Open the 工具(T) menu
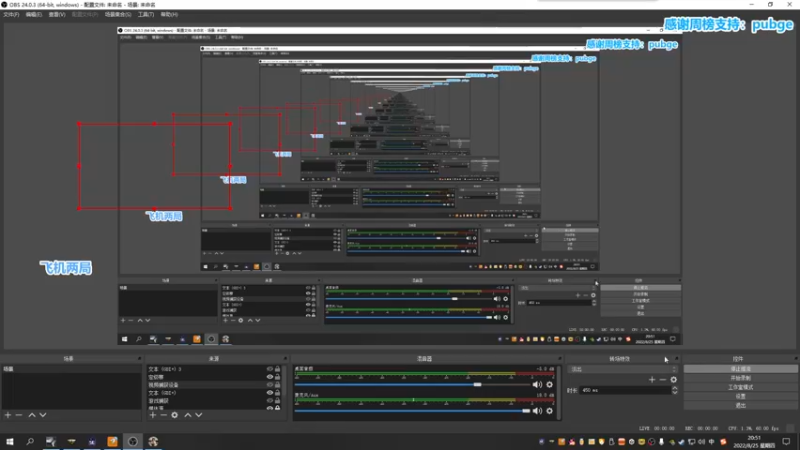 146,15
